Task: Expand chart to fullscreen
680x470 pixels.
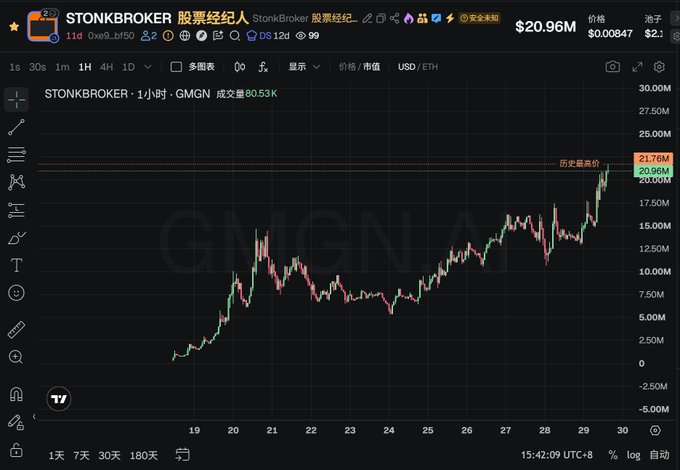Action: point(637,67)
